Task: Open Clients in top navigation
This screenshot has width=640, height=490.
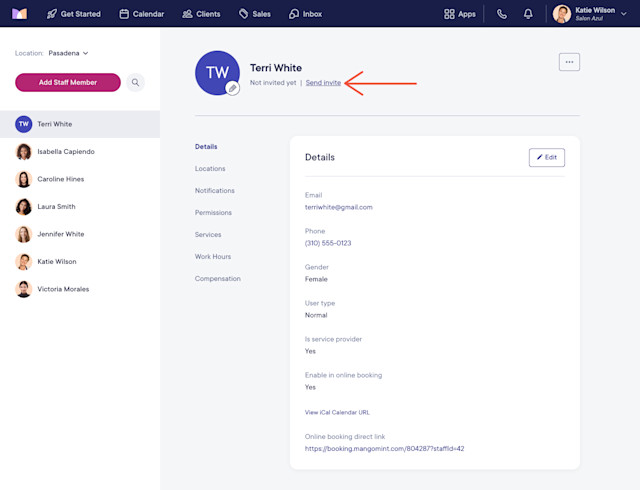Action: 201,14
